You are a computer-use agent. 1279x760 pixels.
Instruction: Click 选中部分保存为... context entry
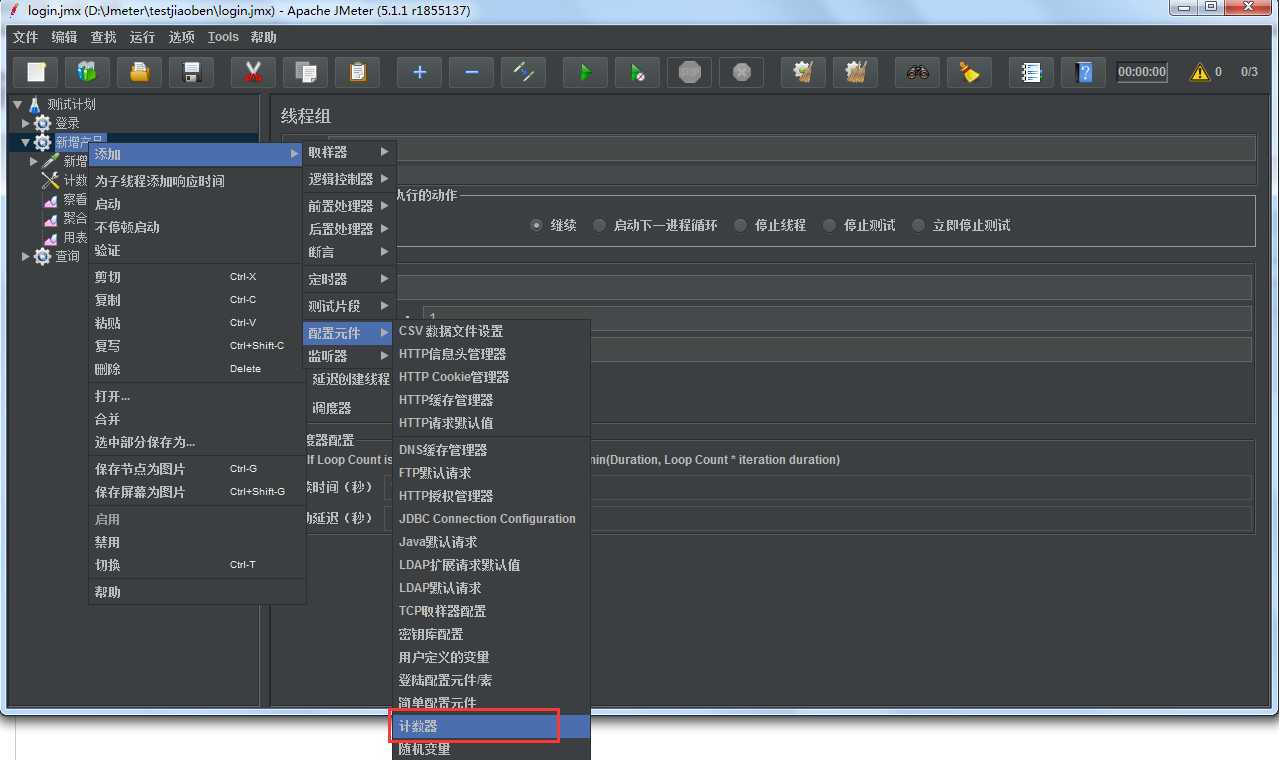click(x=196, y=442)
